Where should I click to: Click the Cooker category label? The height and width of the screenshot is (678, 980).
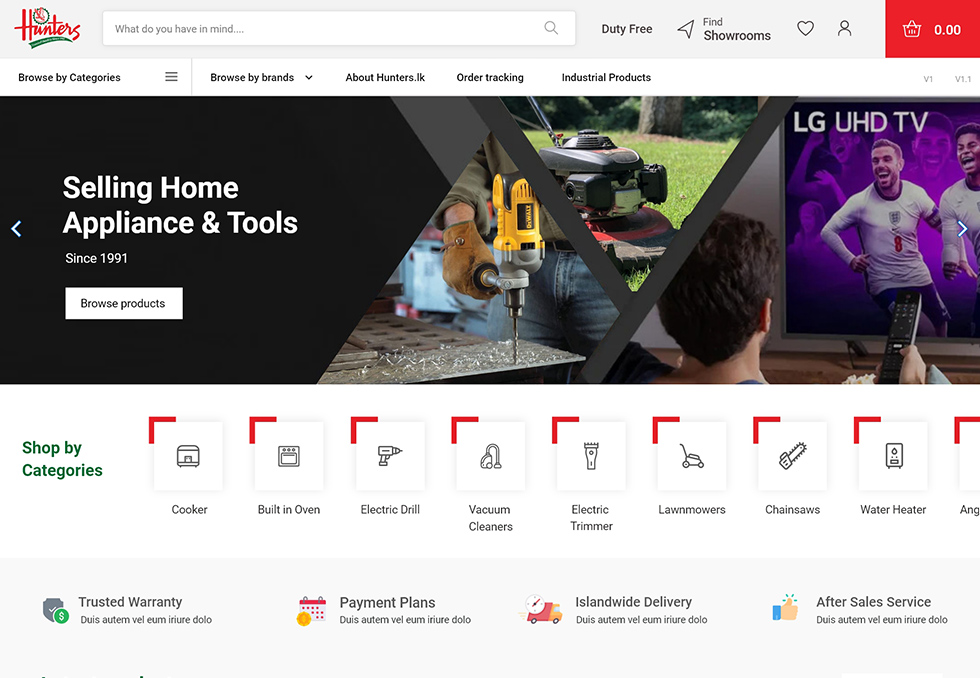[x=189, y=509]
